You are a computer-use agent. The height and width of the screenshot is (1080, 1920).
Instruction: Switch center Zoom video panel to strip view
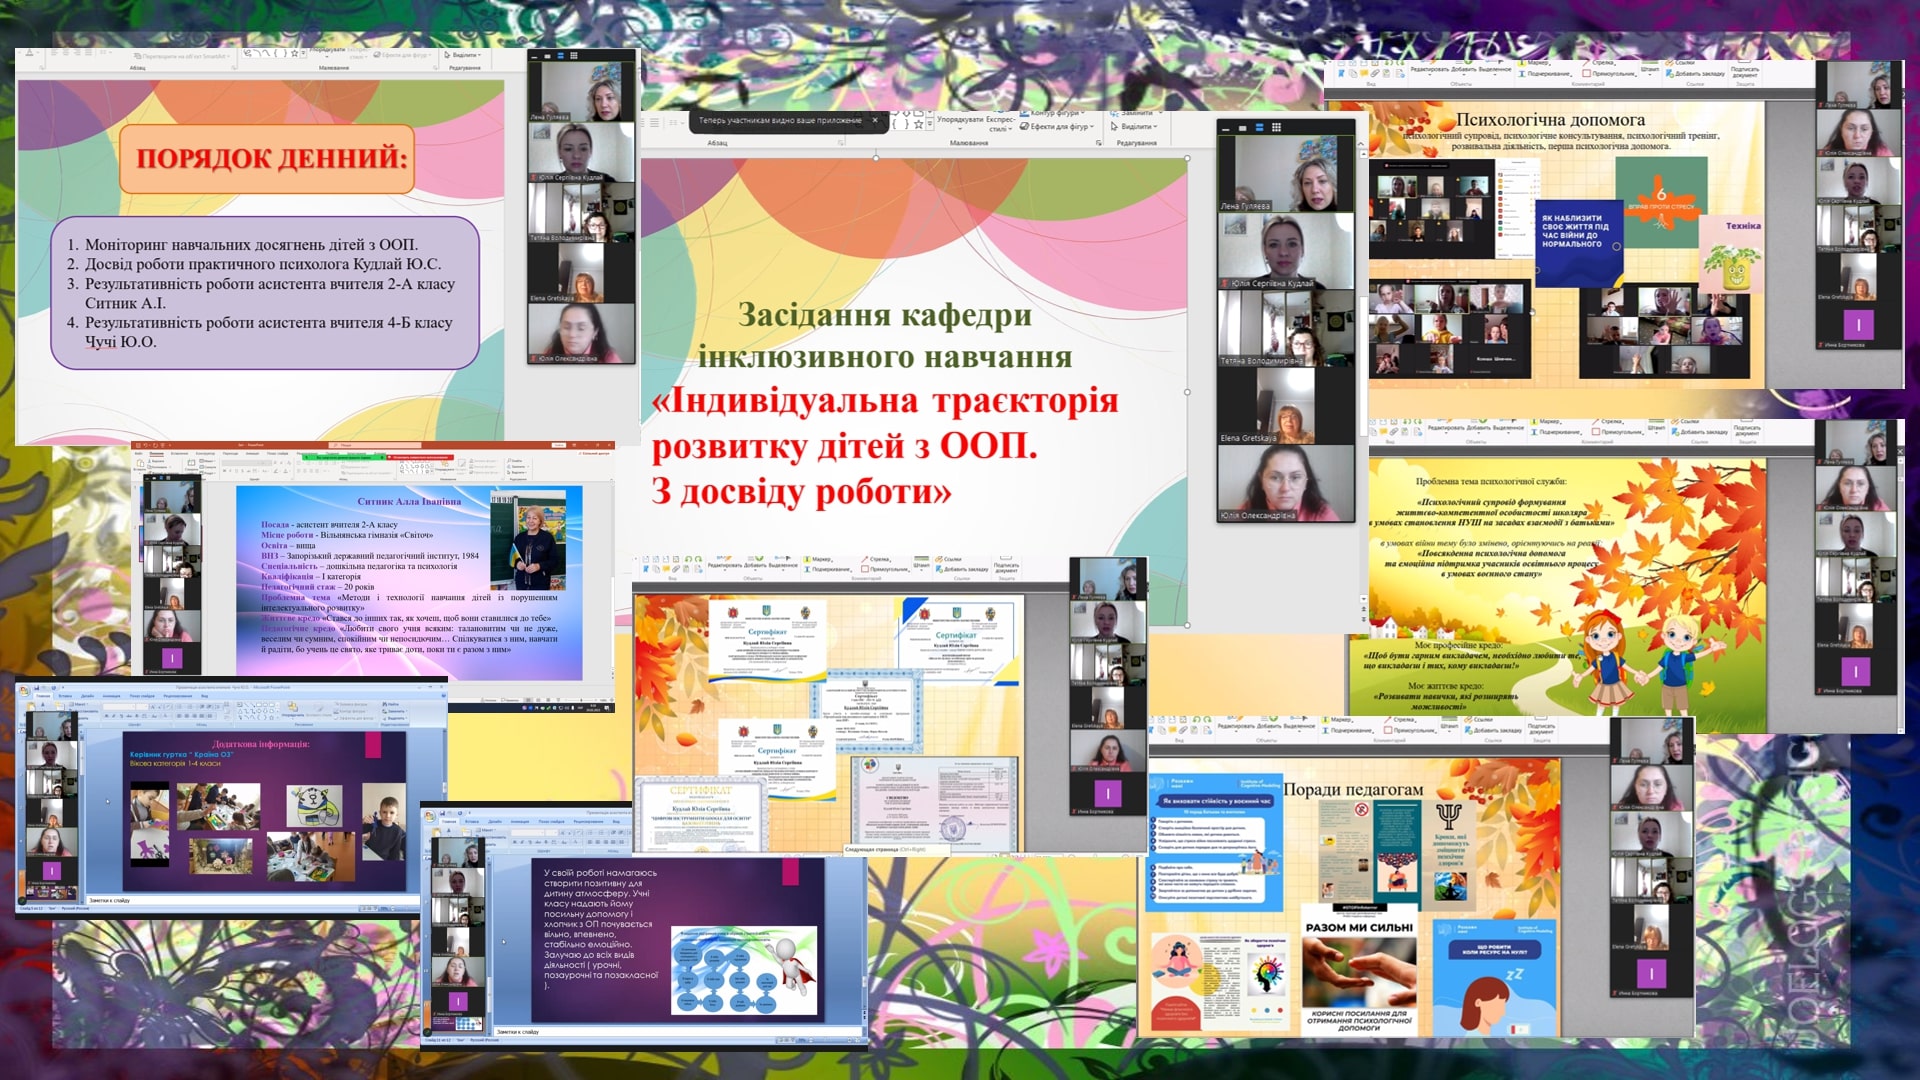tap(1260, 128)
